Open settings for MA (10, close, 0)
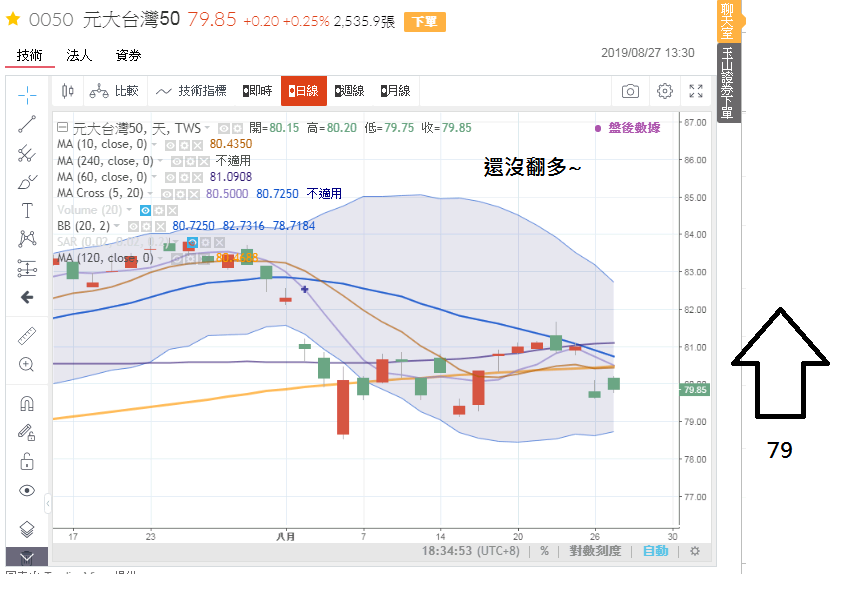The height and width of the screenshot is (595, 850). (x=184, y=145)
